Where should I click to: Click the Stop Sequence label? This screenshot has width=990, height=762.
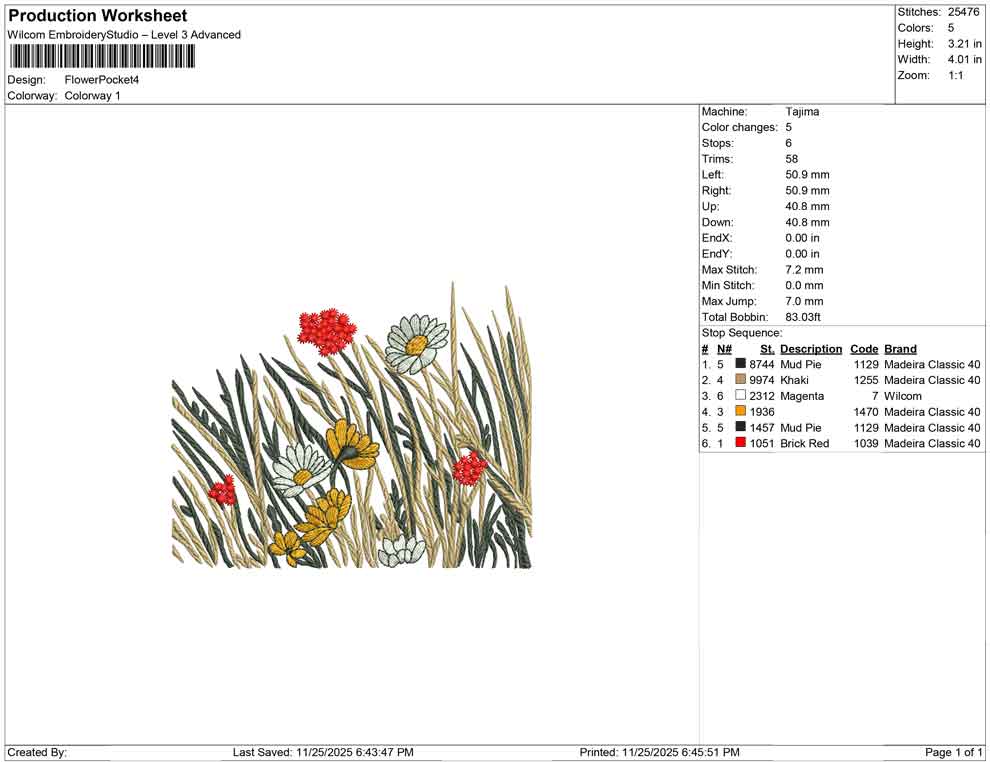click(x=742, y=333)
